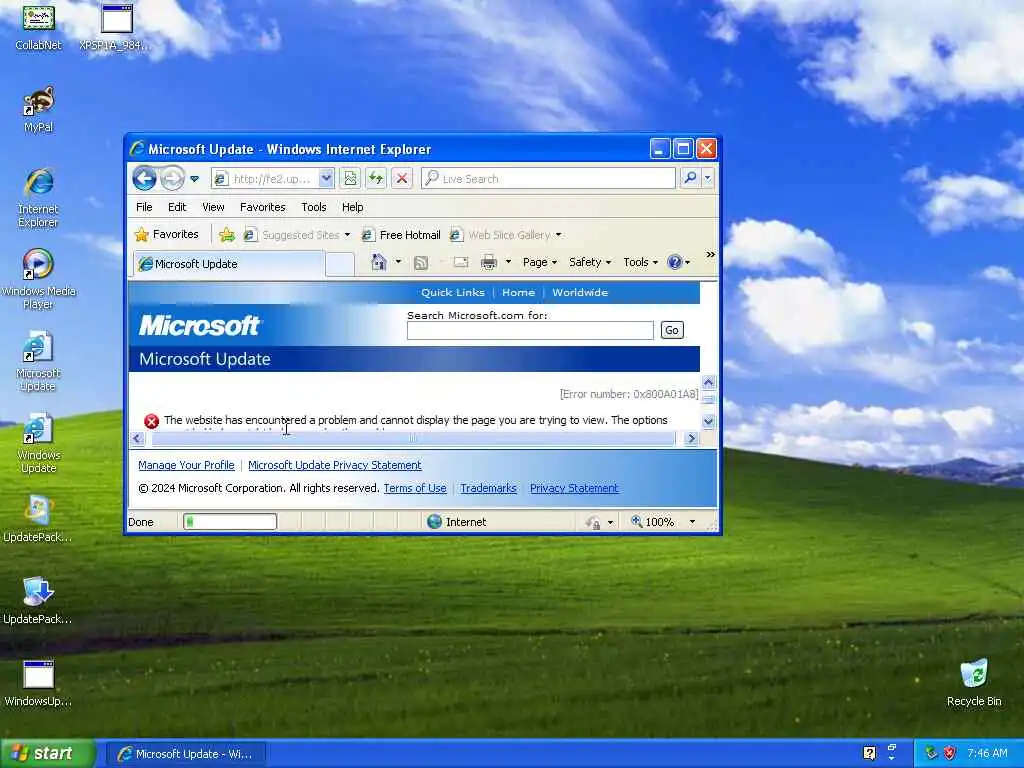The image size is (1024, 768).
Task: Click the Go search button
Action: (x=672, y=330)
